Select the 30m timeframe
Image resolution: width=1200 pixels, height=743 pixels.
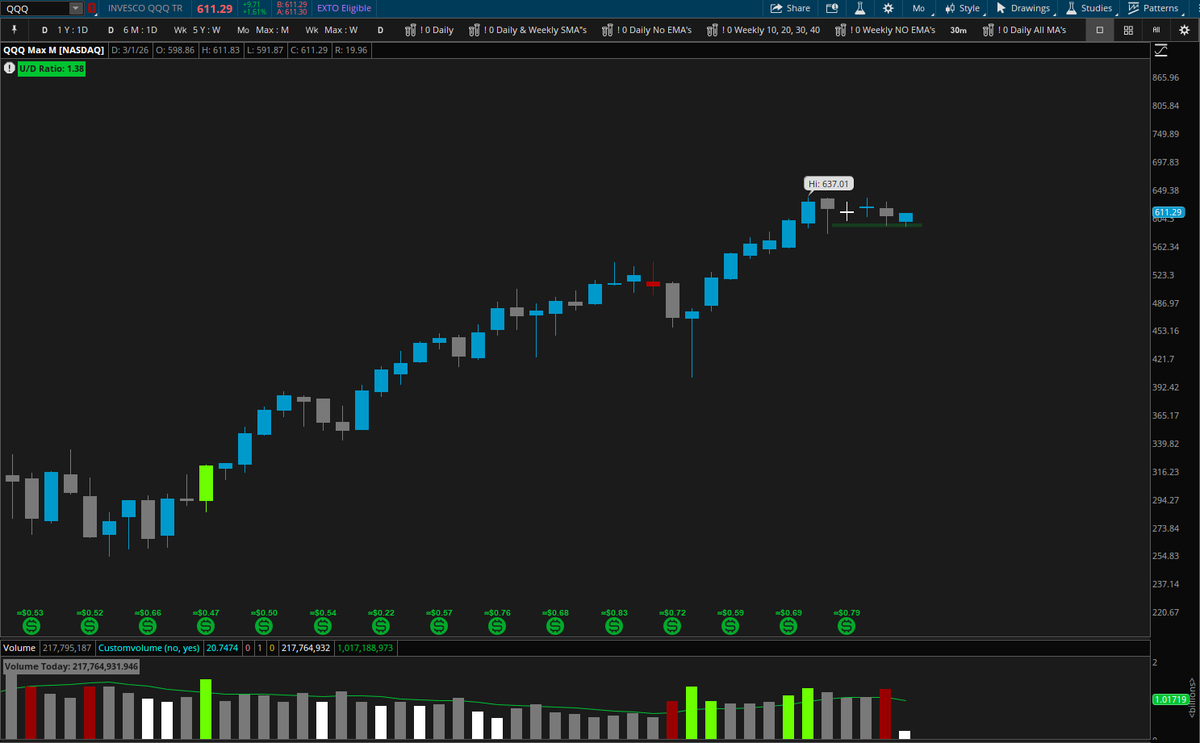(958, 30)
